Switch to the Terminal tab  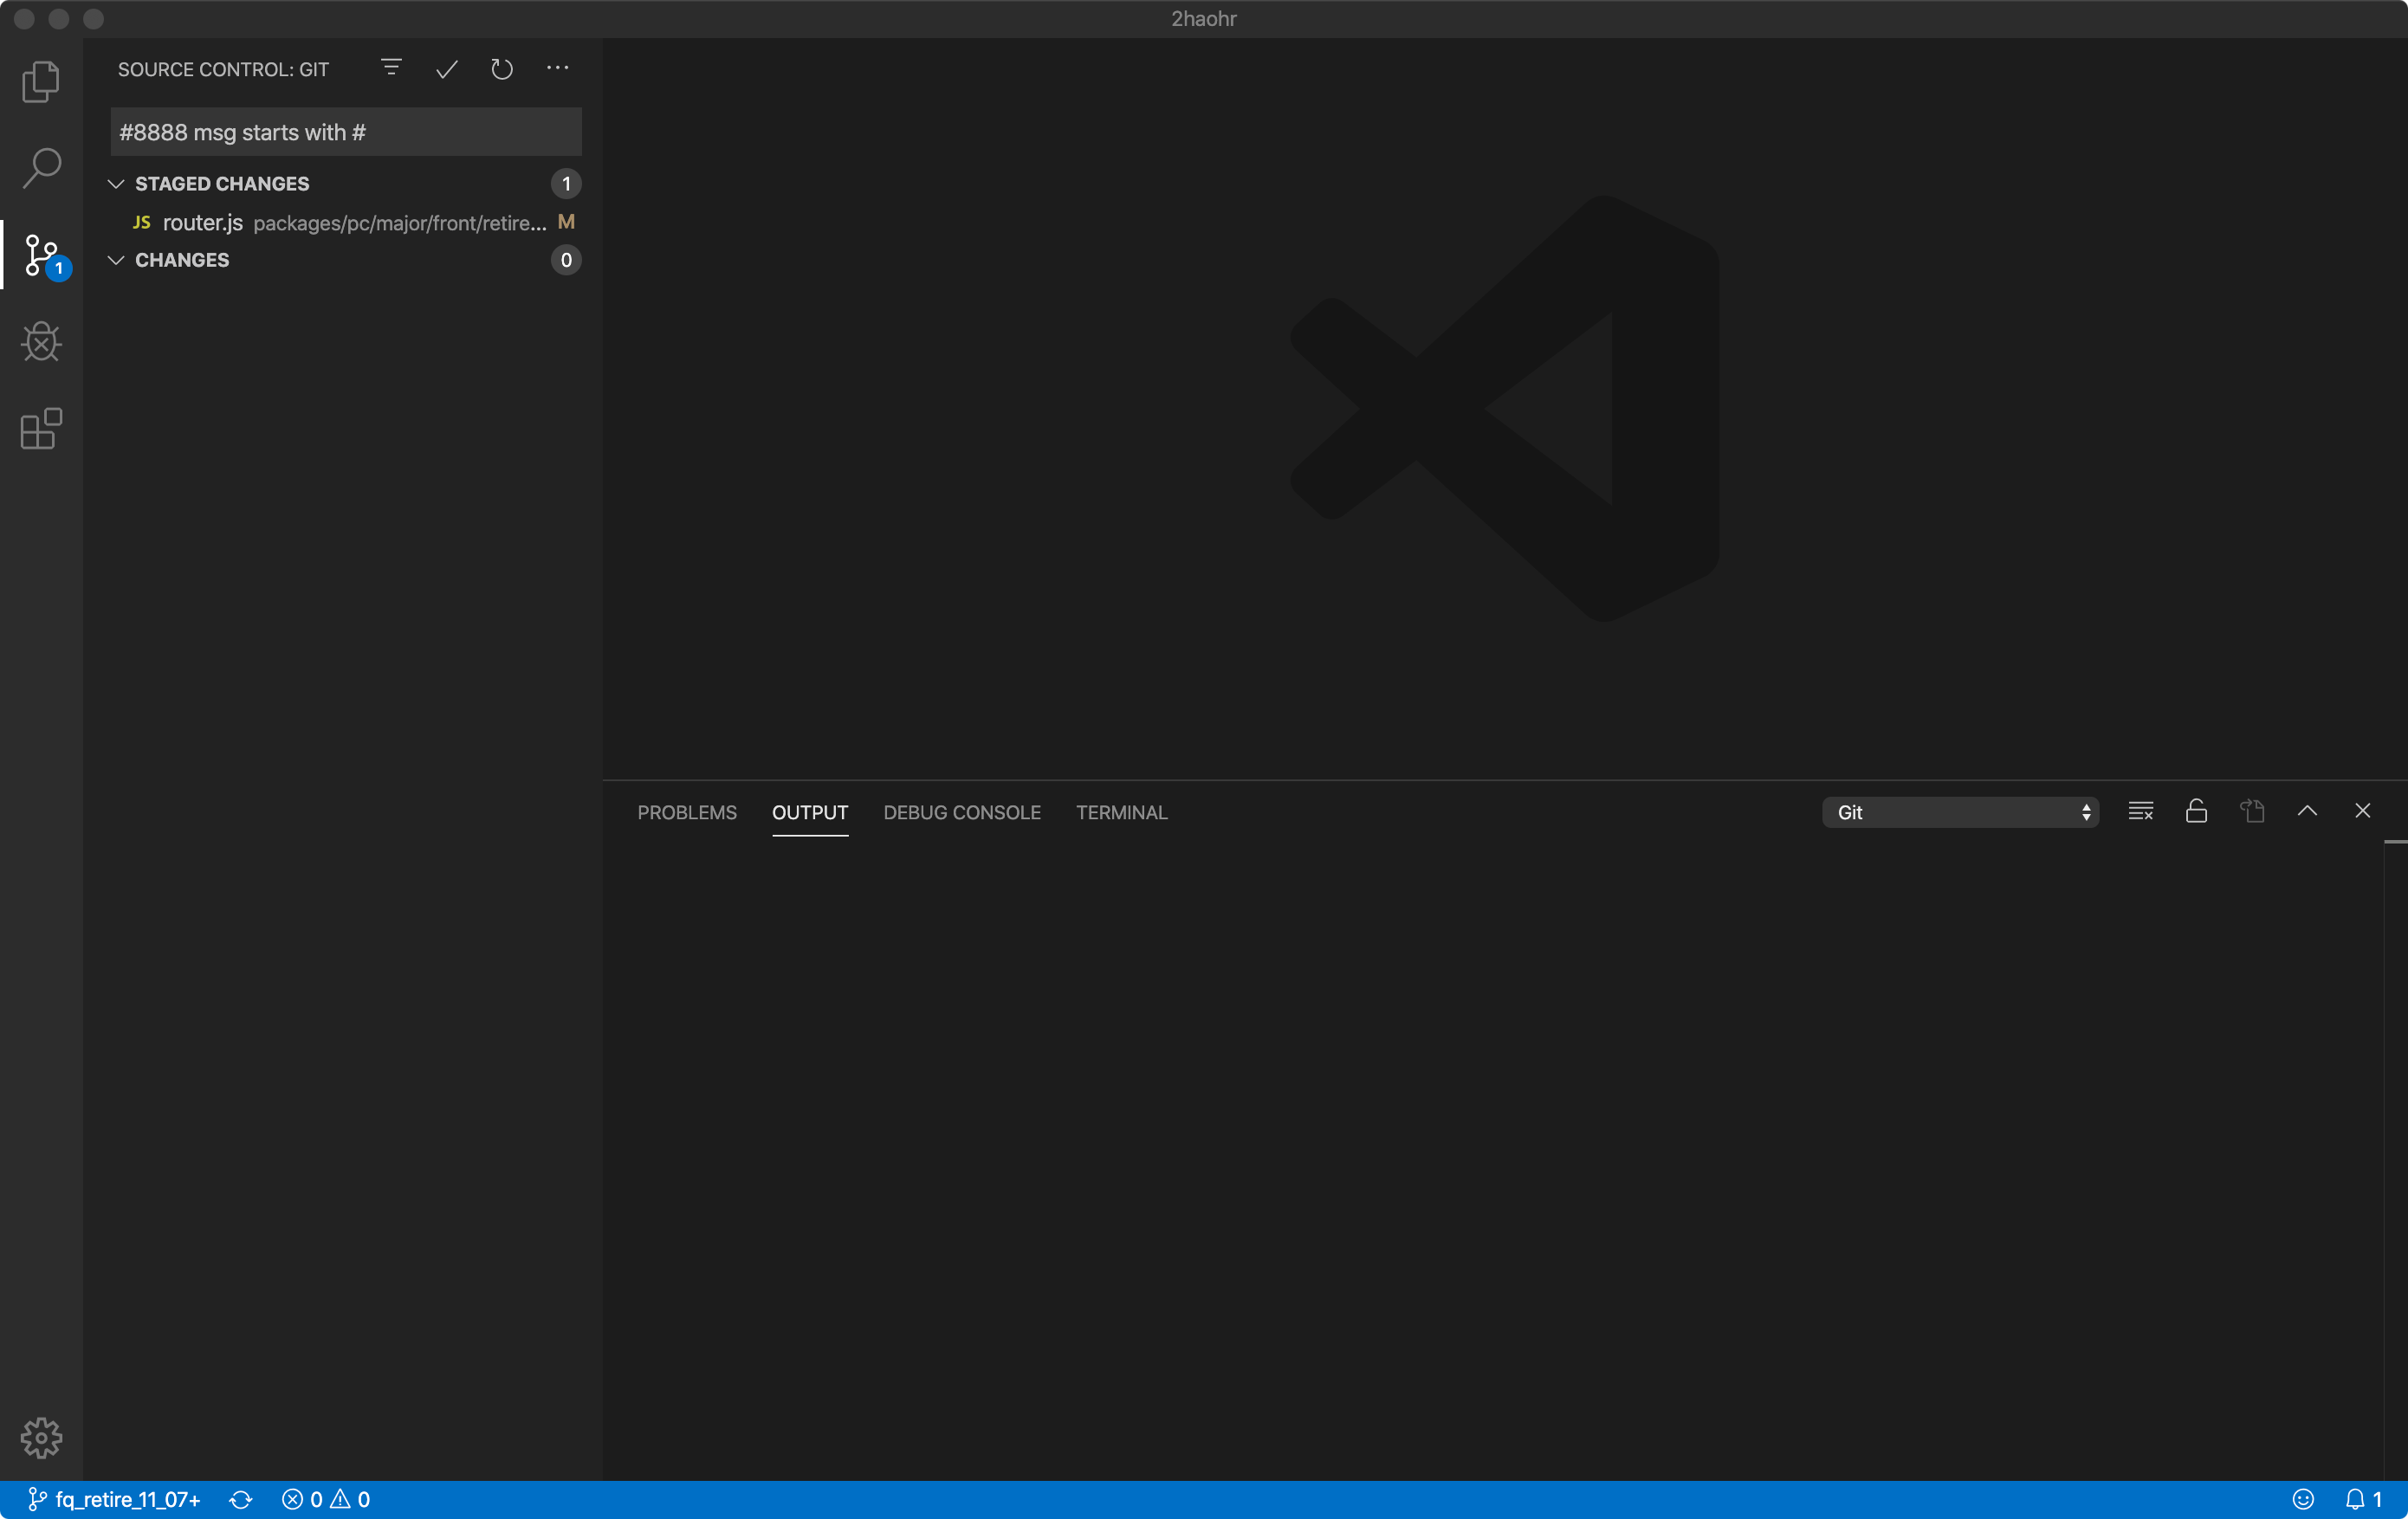(x=1121, y=812)
